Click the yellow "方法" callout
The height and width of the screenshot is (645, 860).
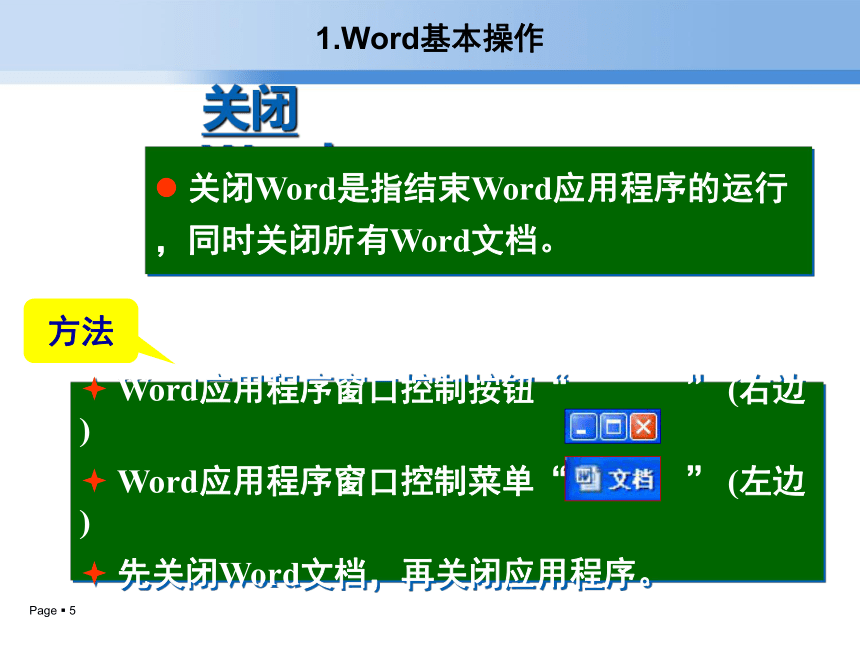click(81, 331)
